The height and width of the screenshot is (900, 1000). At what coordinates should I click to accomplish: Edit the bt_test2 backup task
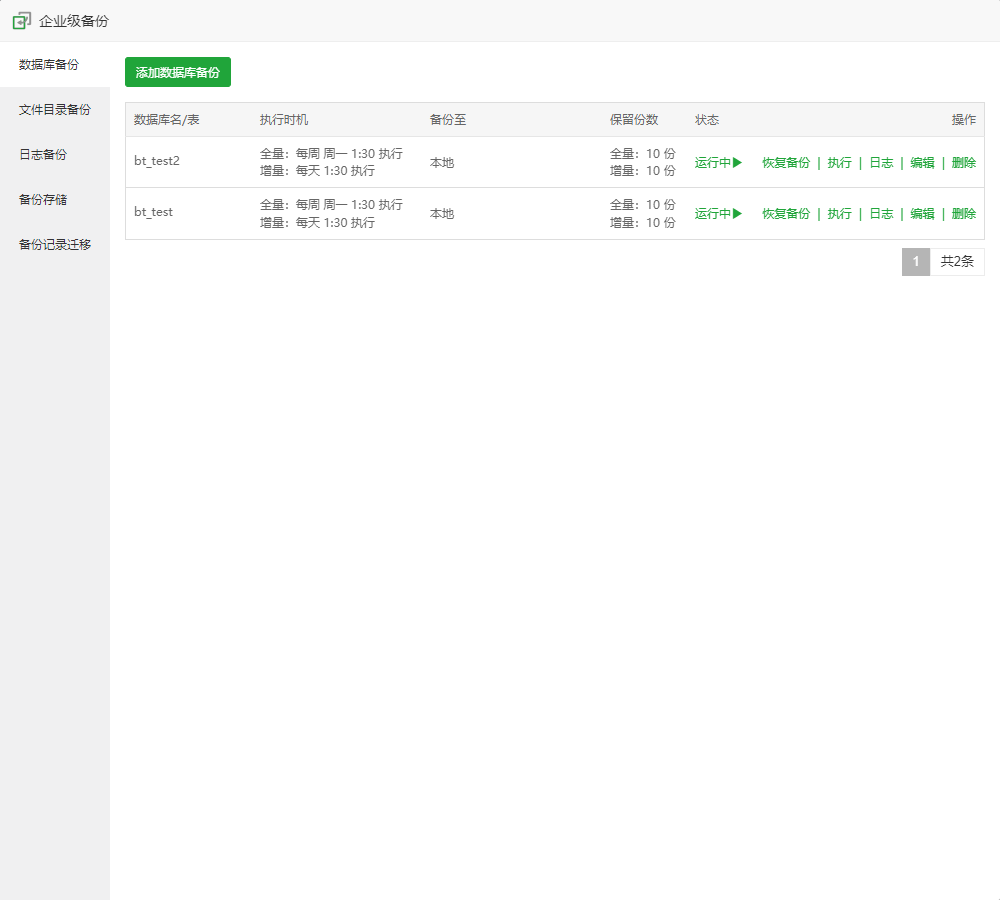click(922, 162)
